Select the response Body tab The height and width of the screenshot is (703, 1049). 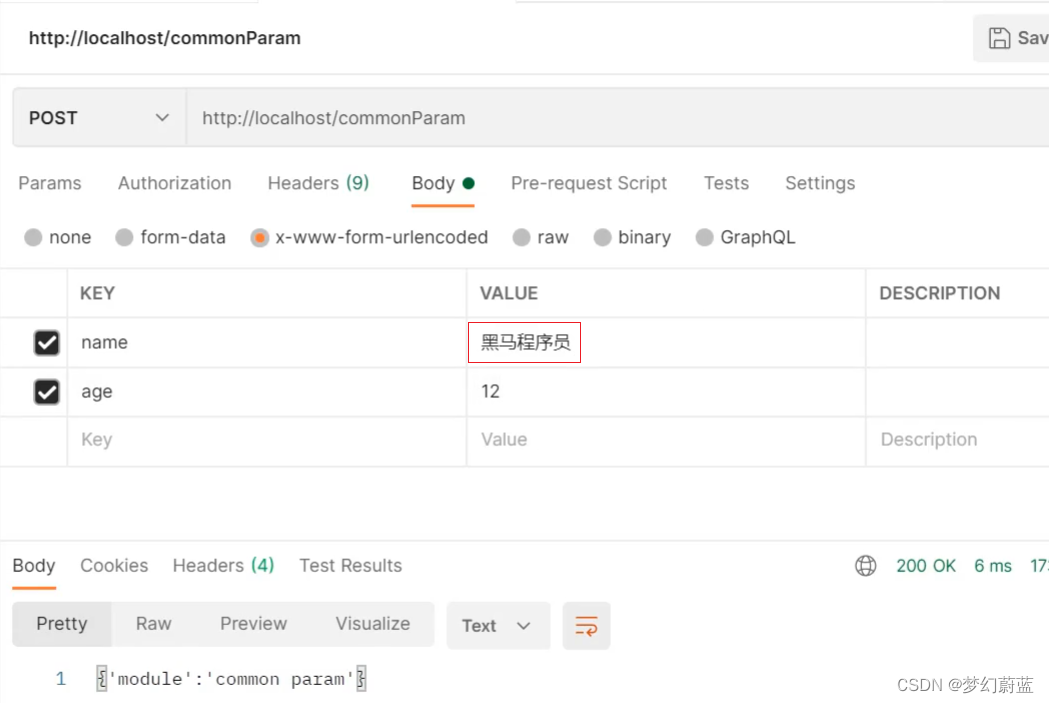coord(34,566)
